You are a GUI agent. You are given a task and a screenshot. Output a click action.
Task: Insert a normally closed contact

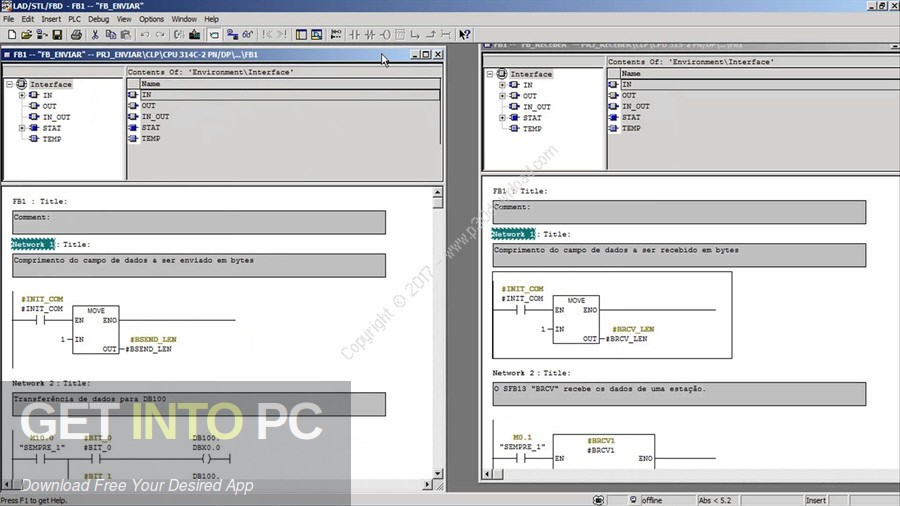point(370,35)
